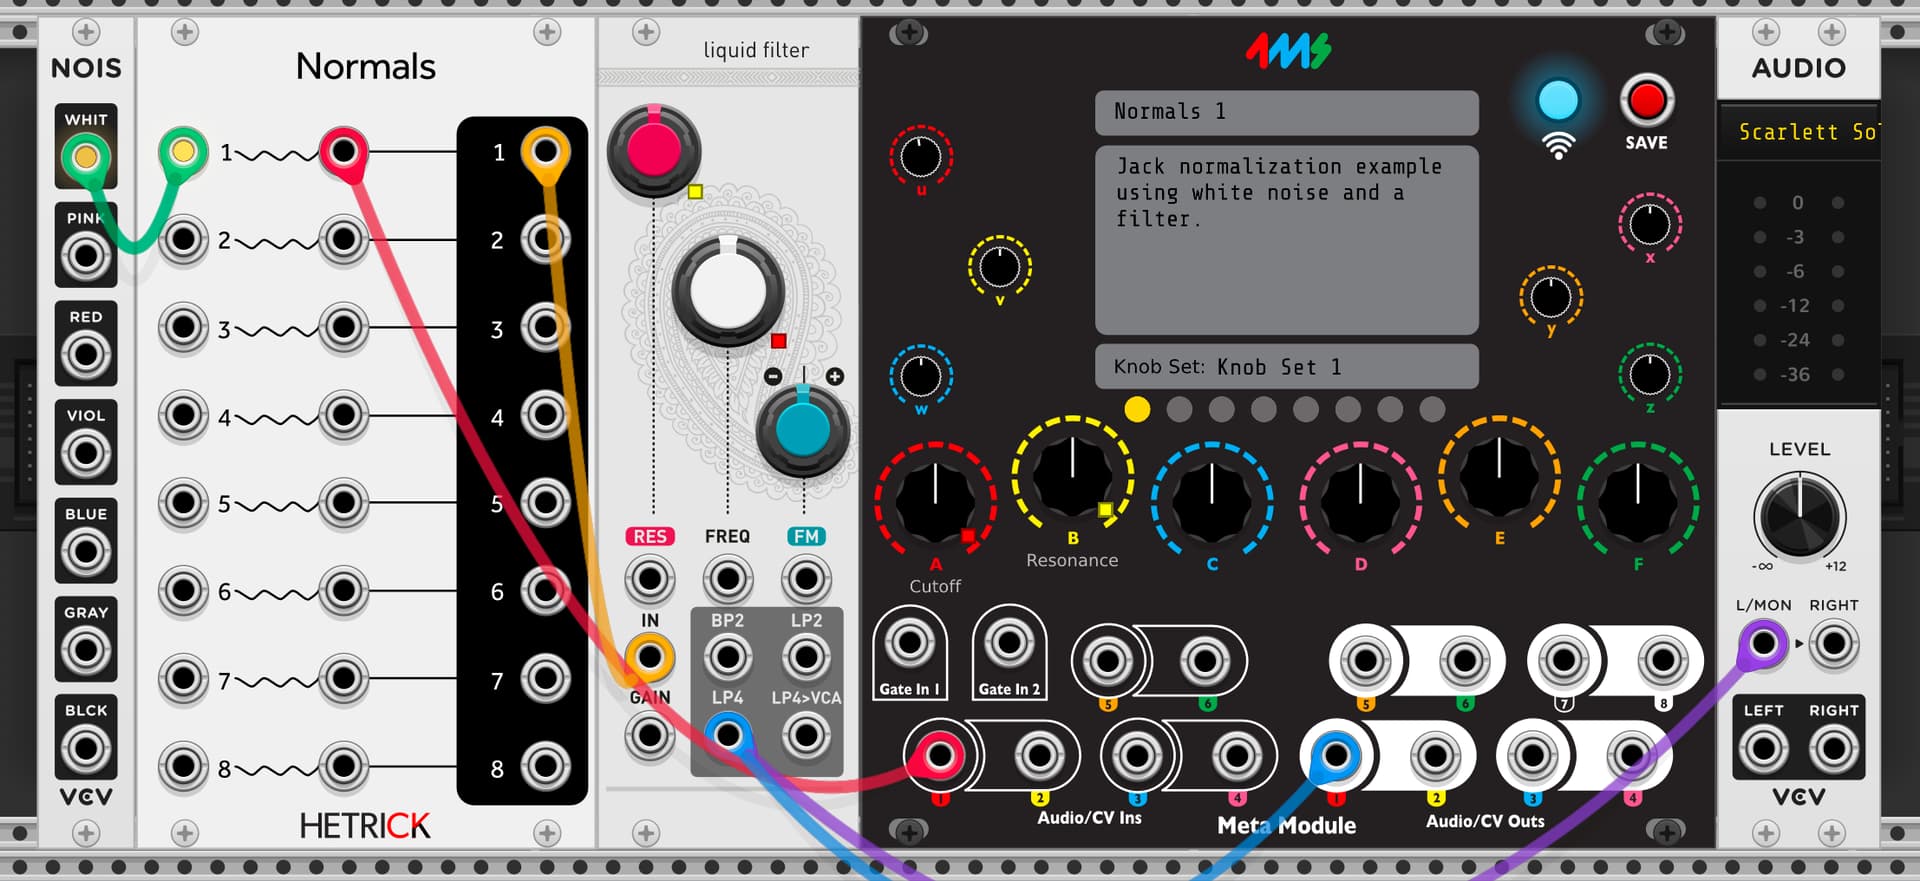Select the first yellow knob set indicator
This screenshot has width=1920, height=881.
[1137, 409]
